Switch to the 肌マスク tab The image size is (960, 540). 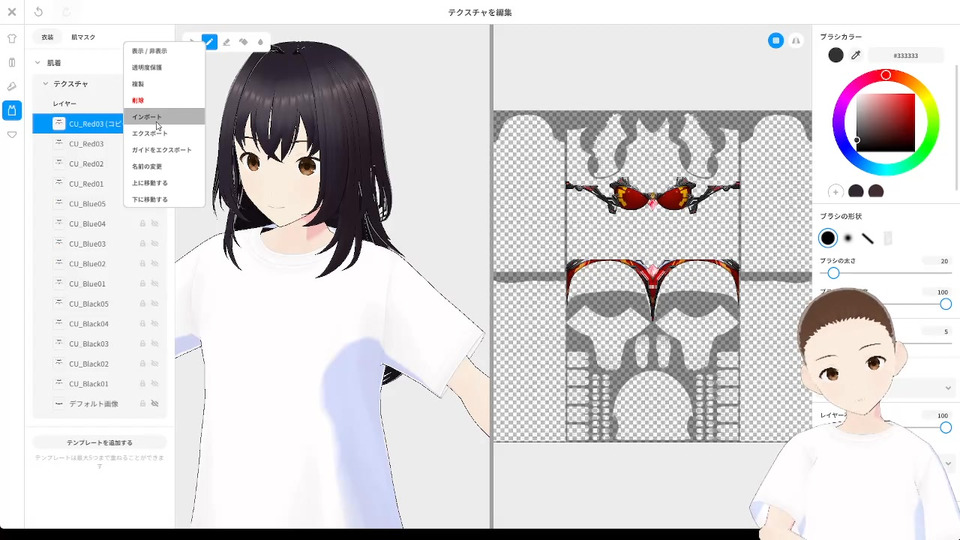click(x=83, y=37)
